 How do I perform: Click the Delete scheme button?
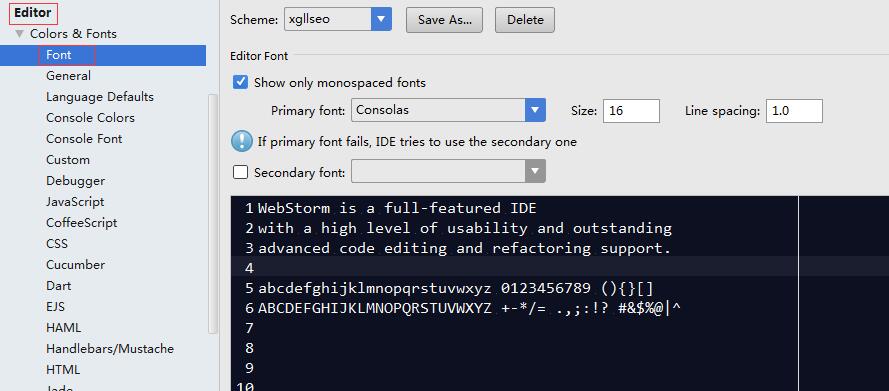[x=524, y=20]
